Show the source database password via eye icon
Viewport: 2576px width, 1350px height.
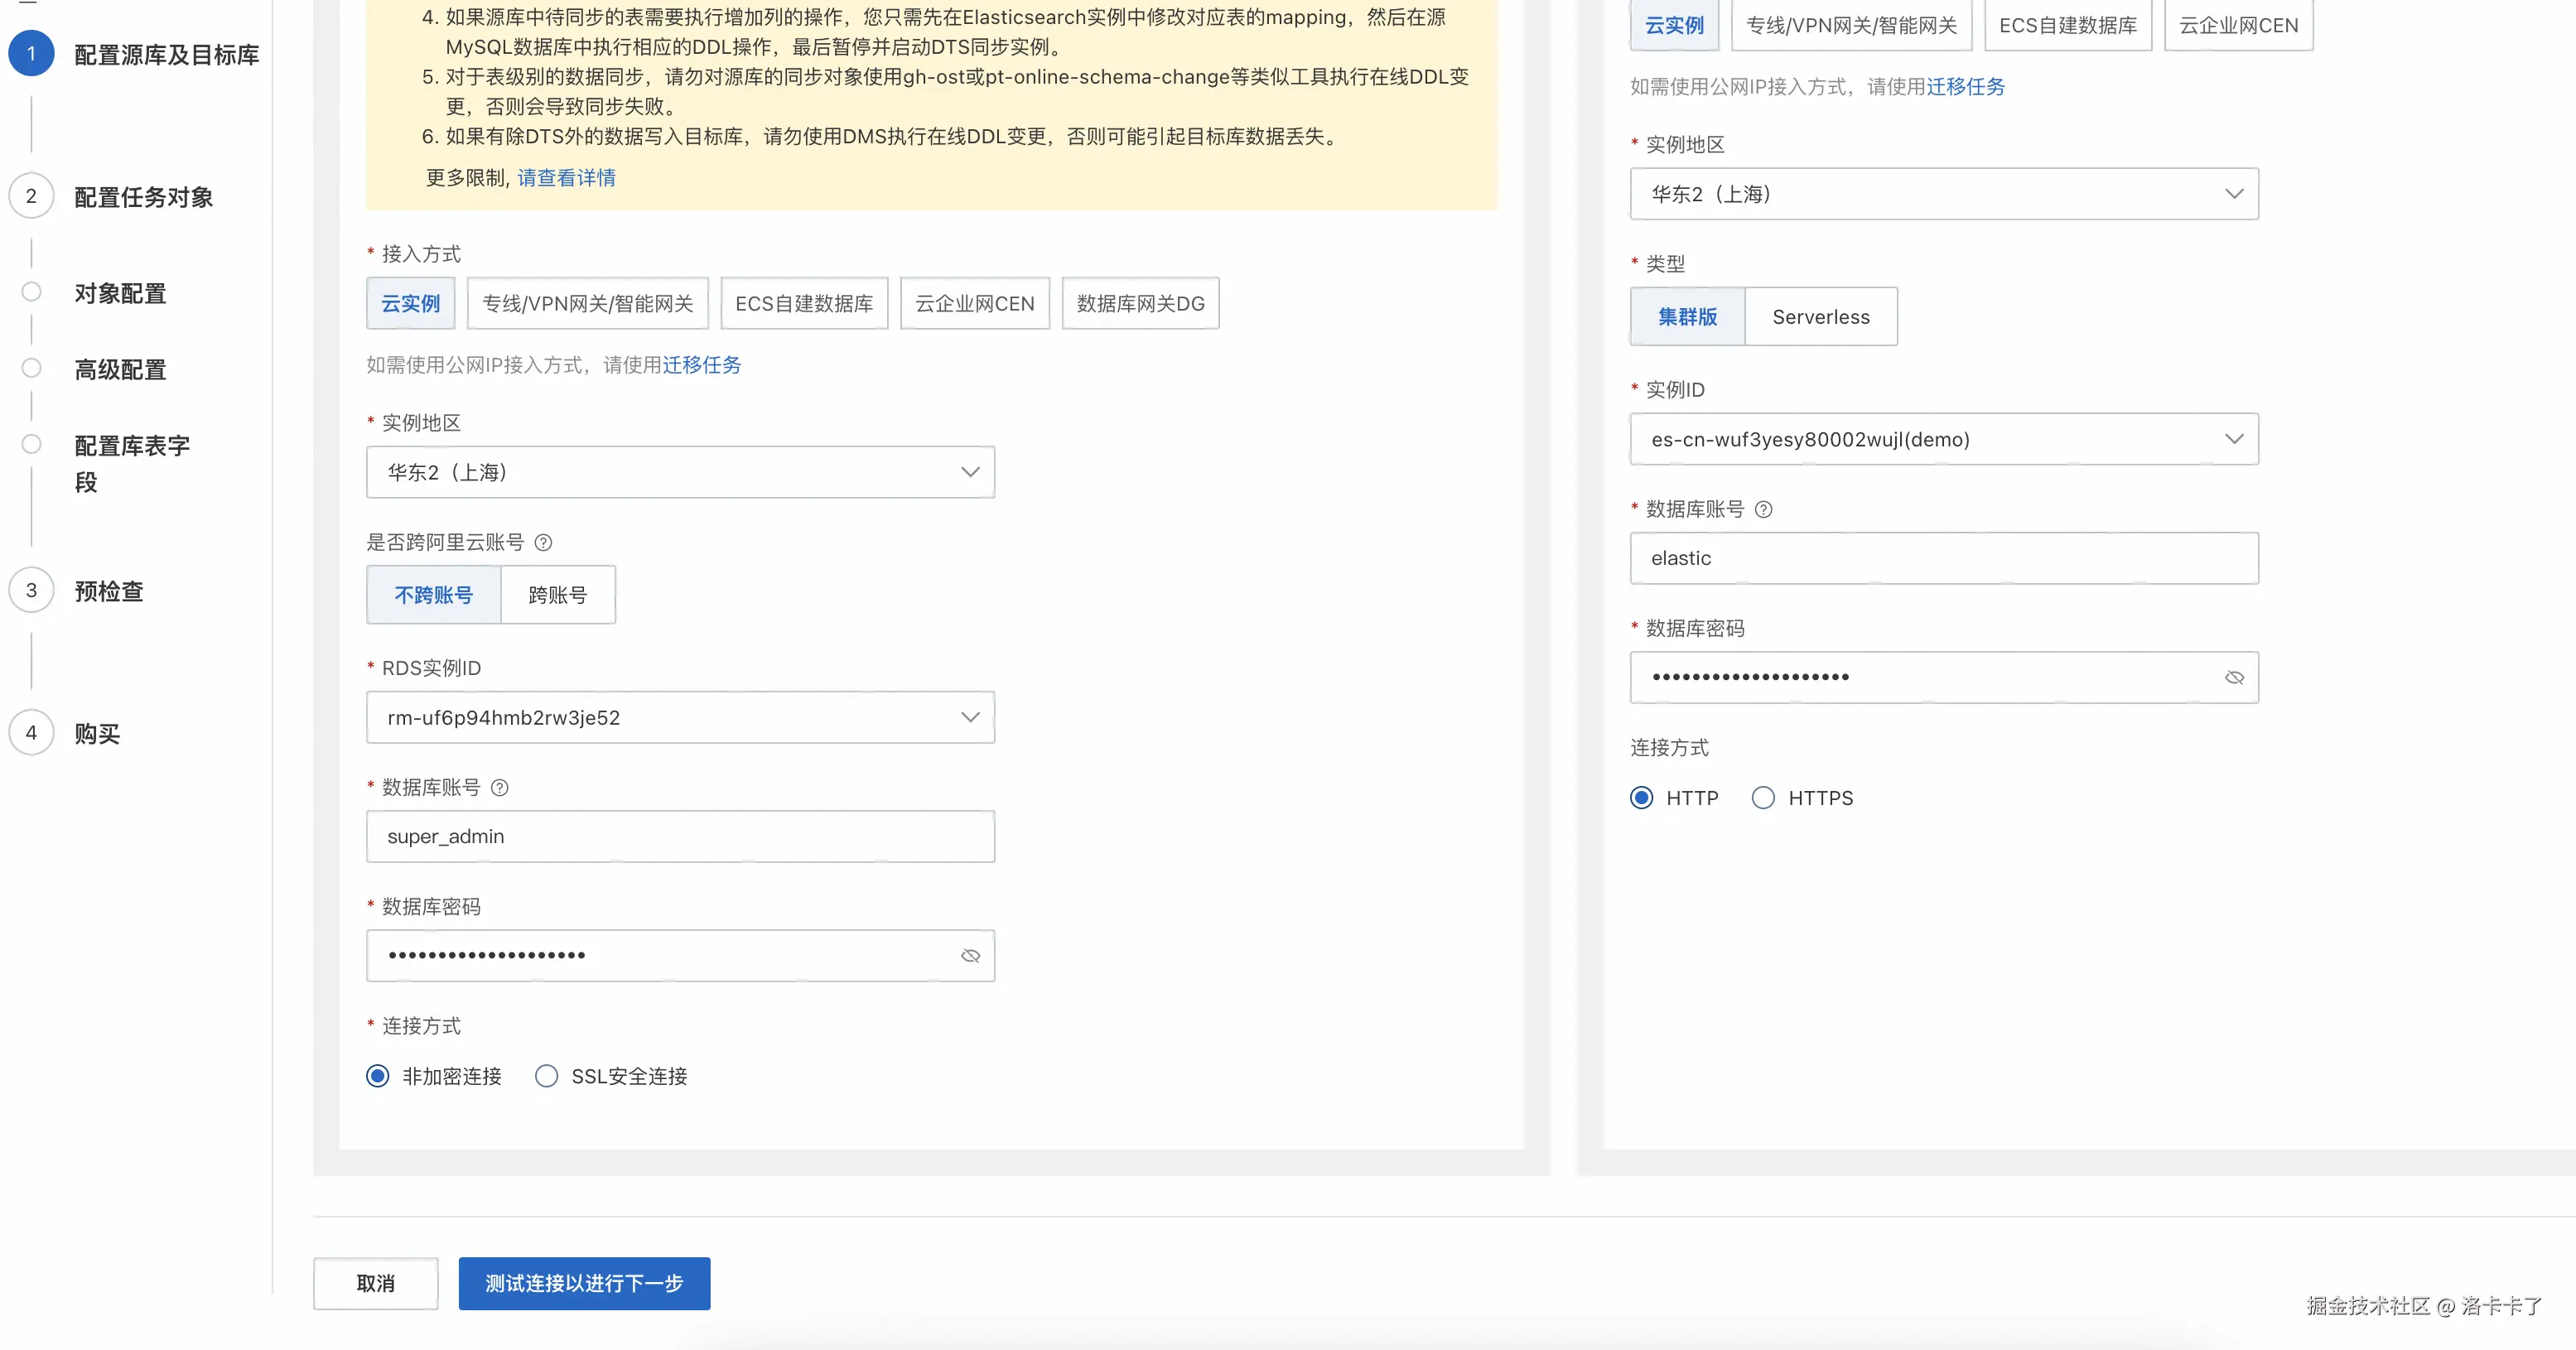(970, 956)
